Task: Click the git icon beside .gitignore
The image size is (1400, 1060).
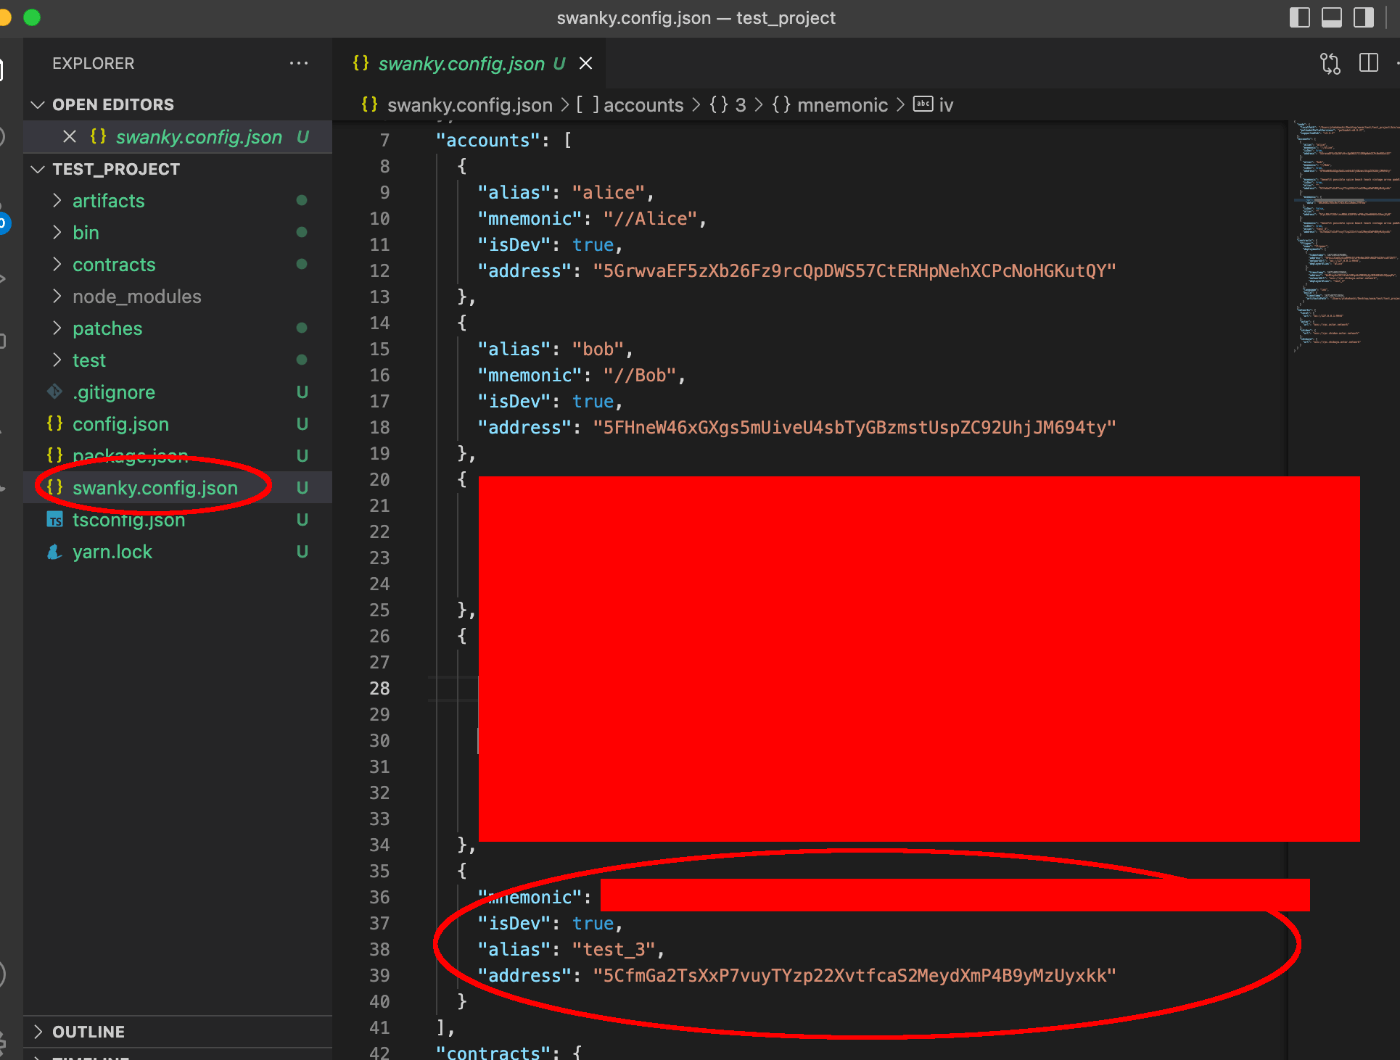Action: click(x=55, y=392)
